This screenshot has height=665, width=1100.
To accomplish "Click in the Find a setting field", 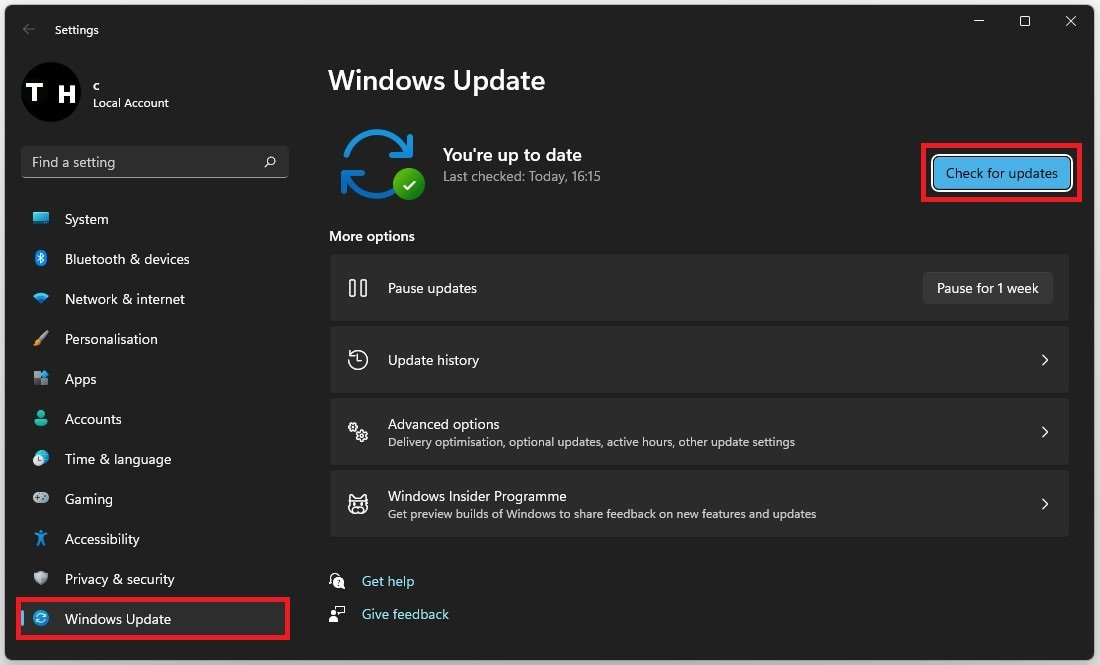I will 154,162.
